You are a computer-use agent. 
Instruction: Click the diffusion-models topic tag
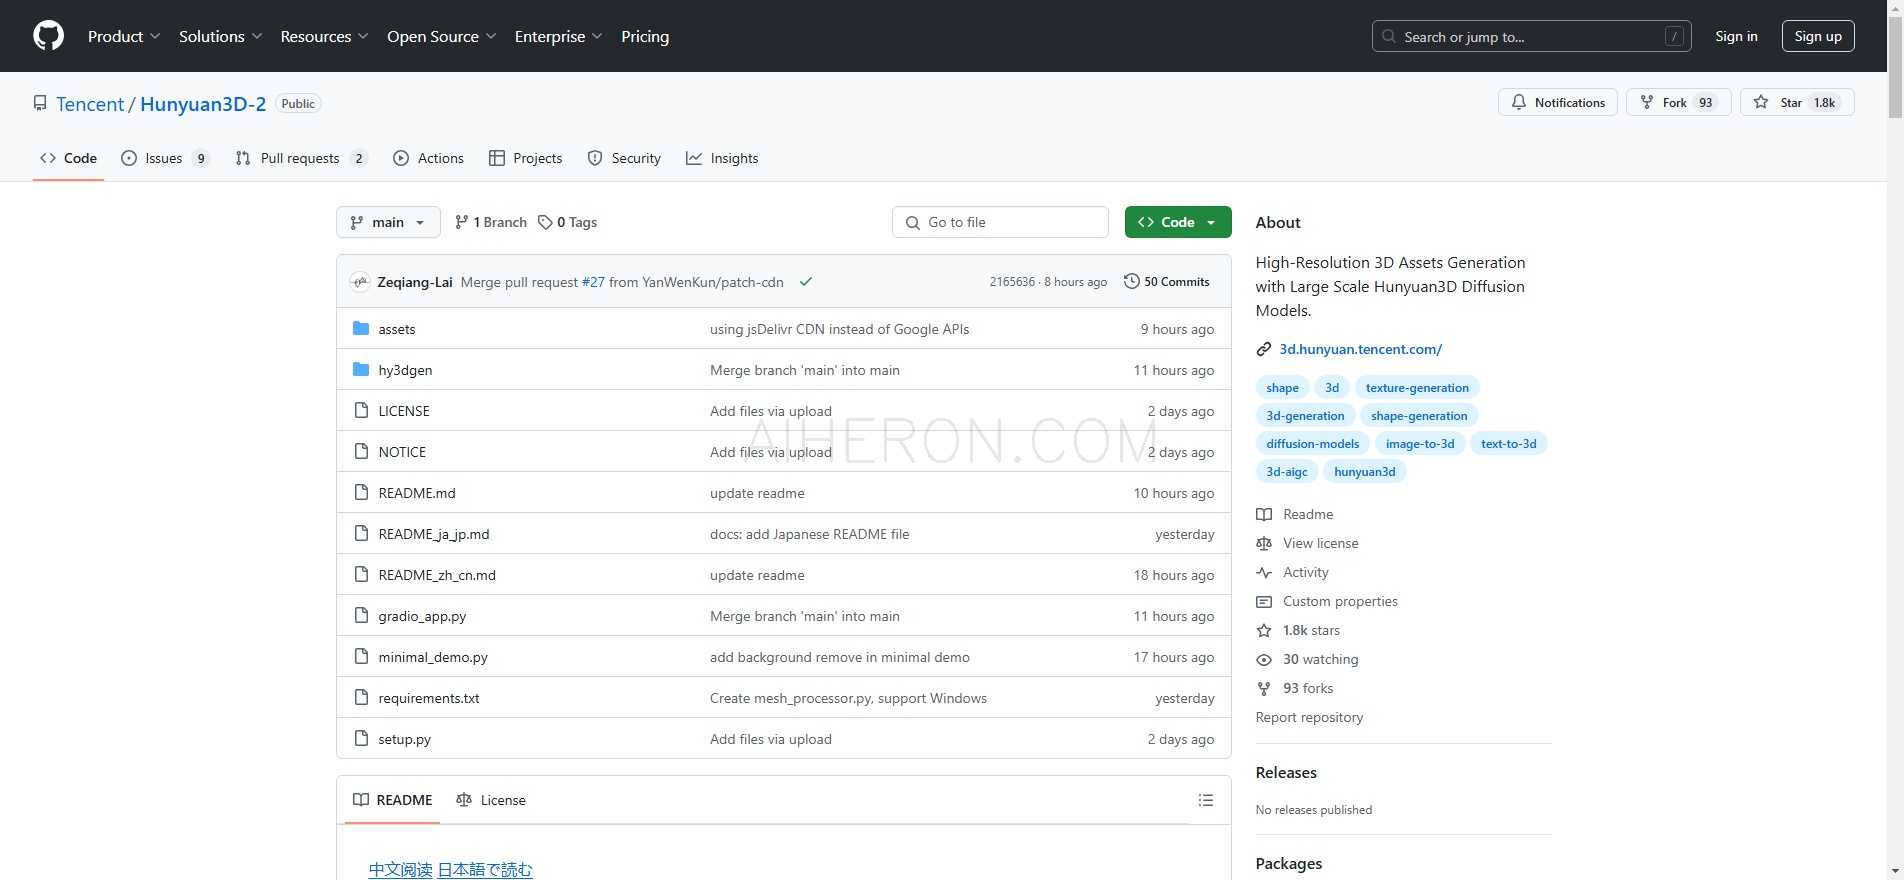click(1312, 443)
